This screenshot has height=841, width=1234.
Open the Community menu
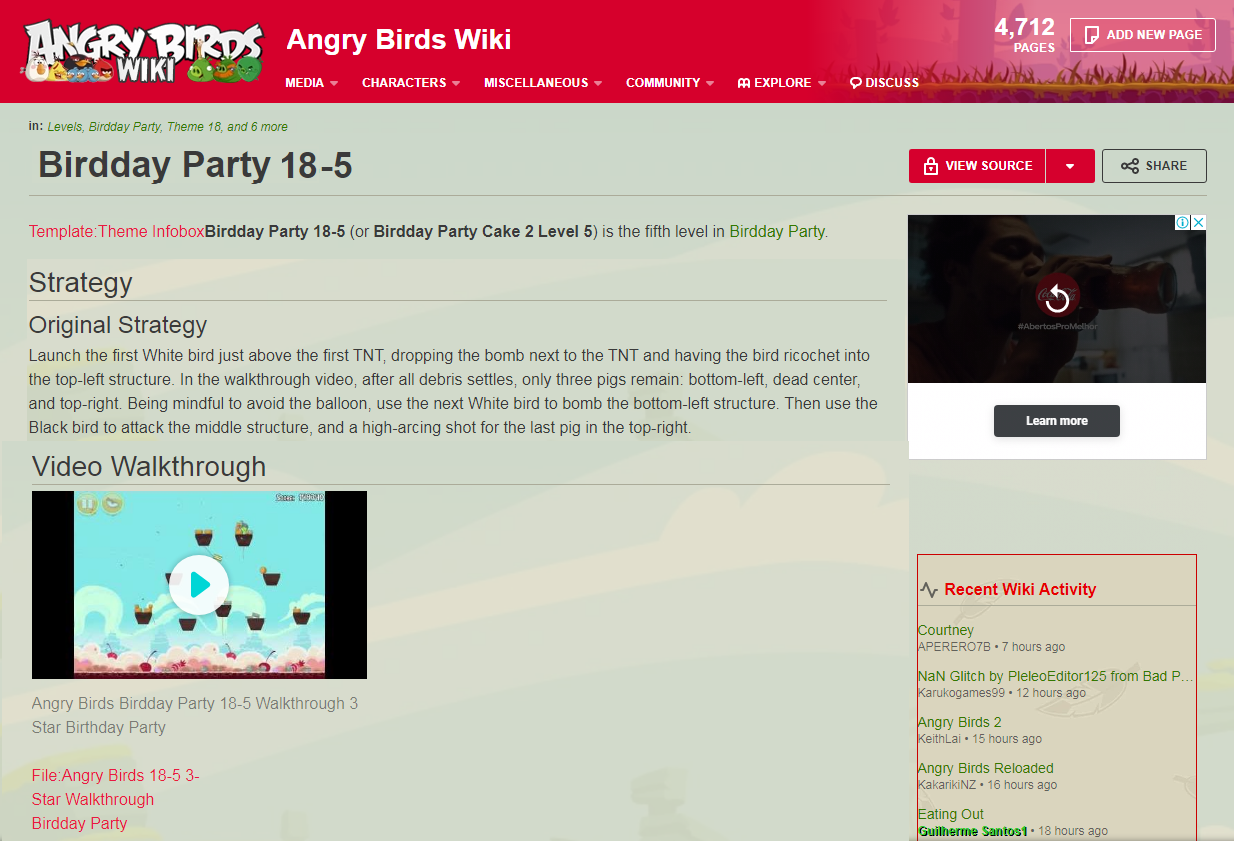point(670,83)
